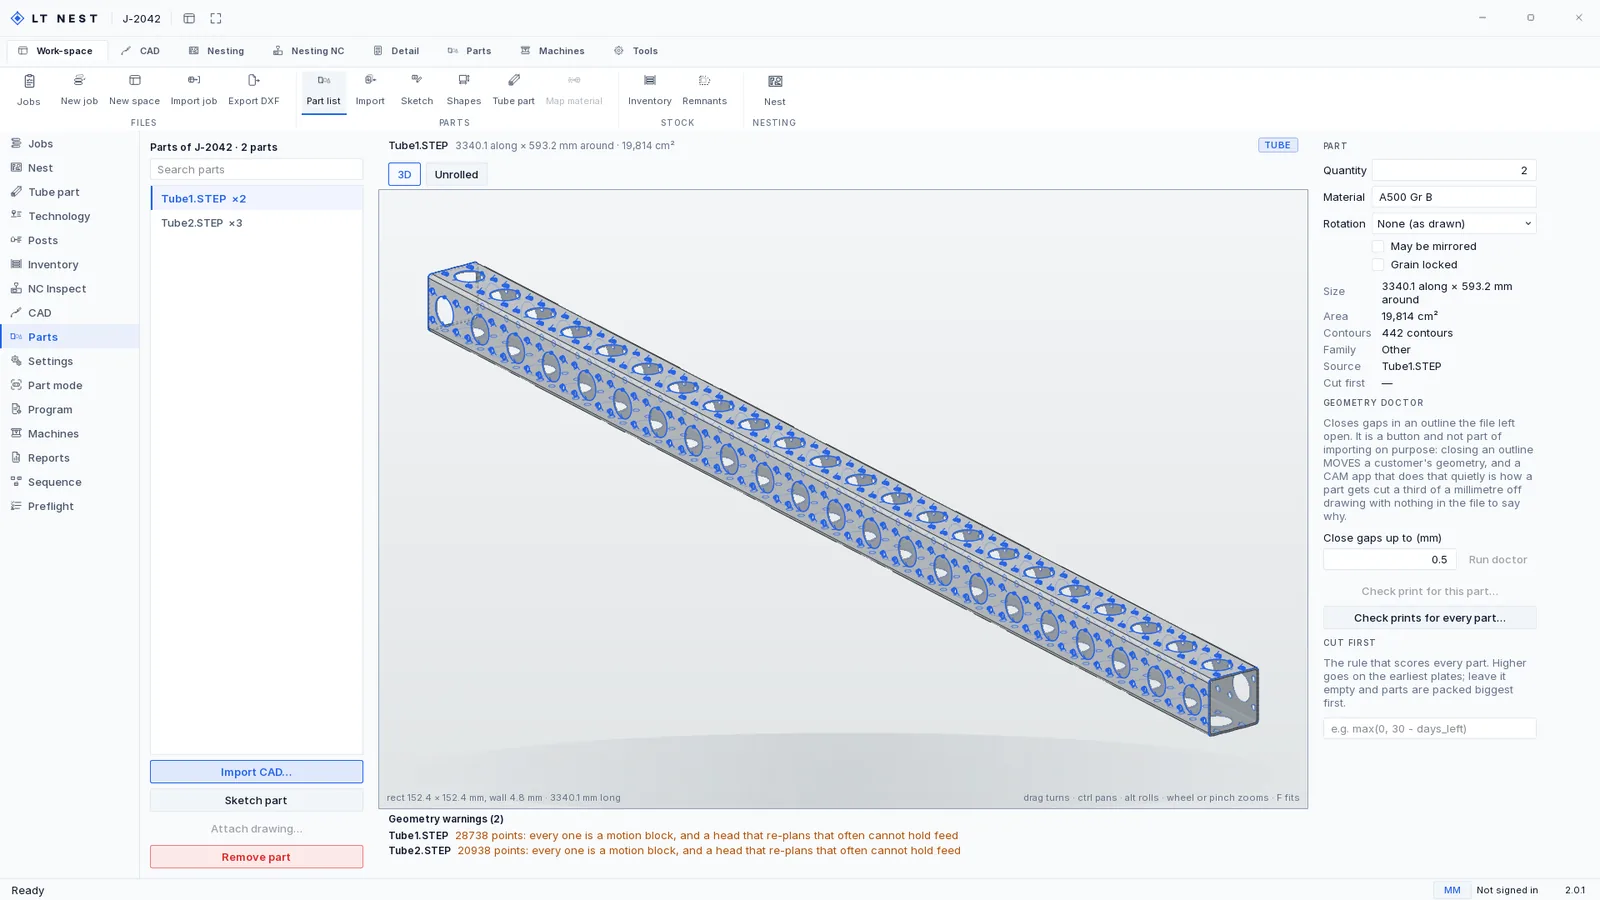Enable the May be mirrored checkbox
This screenshot has height=900, width=1600.
1378,246
